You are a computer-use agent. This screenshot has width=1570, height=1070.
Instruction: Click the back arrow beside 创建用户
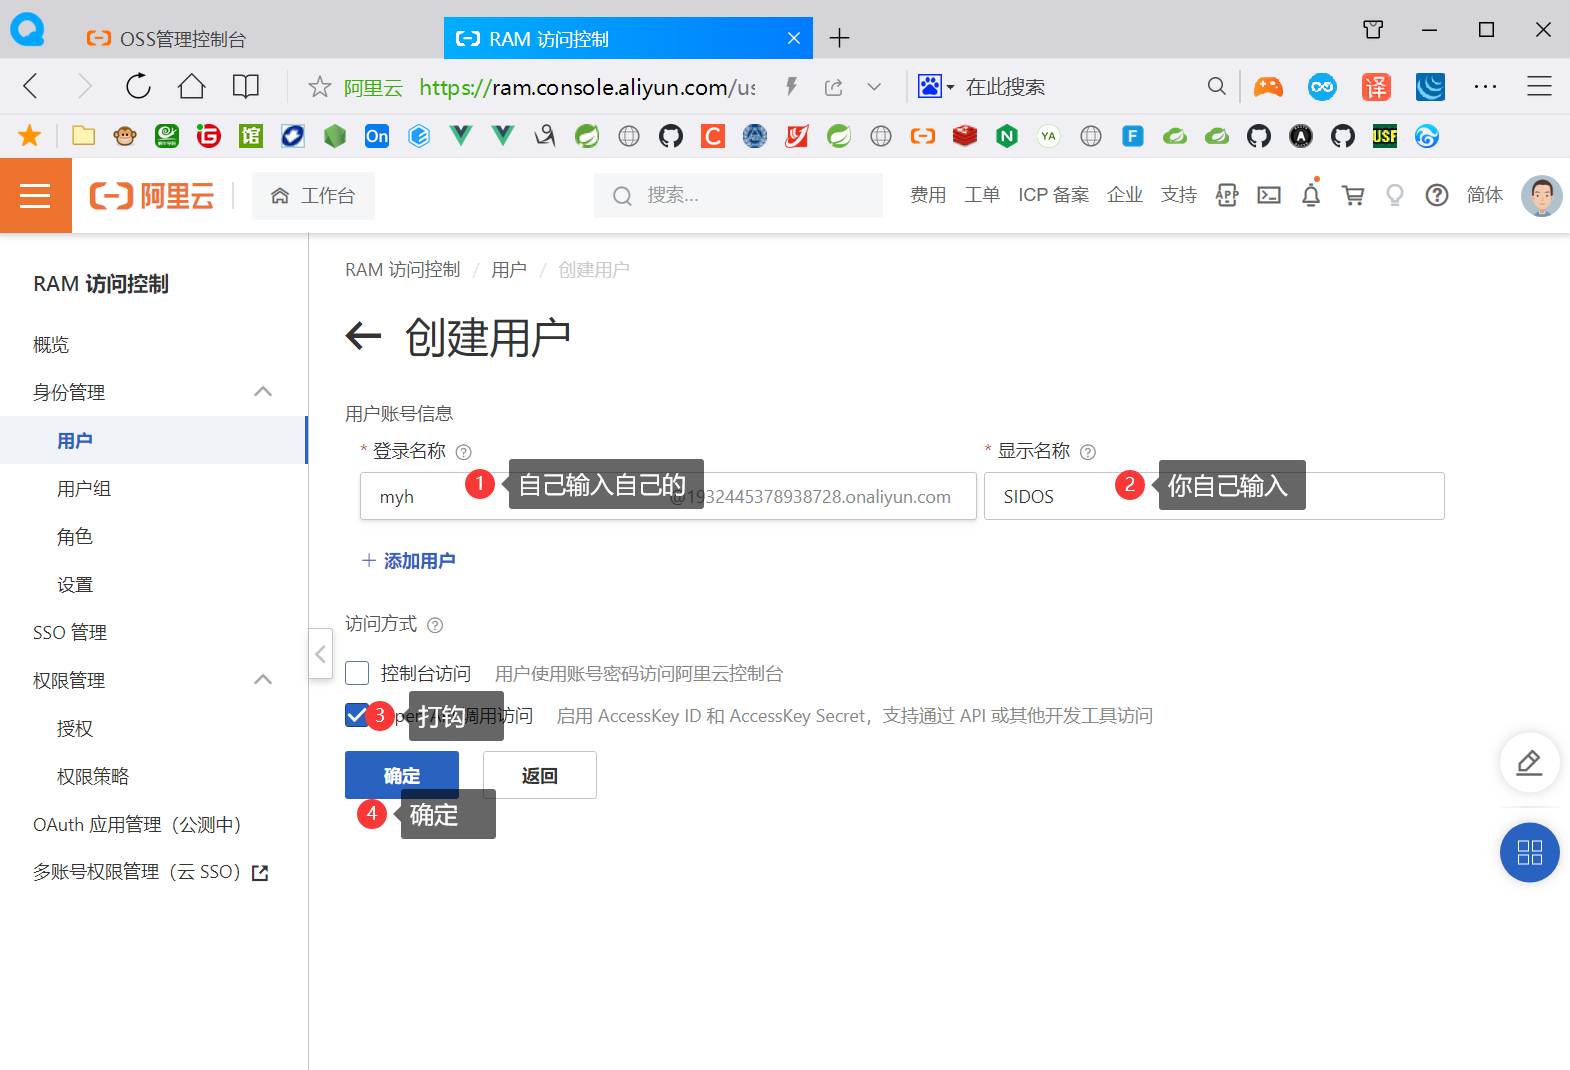[x=364, y=336]
